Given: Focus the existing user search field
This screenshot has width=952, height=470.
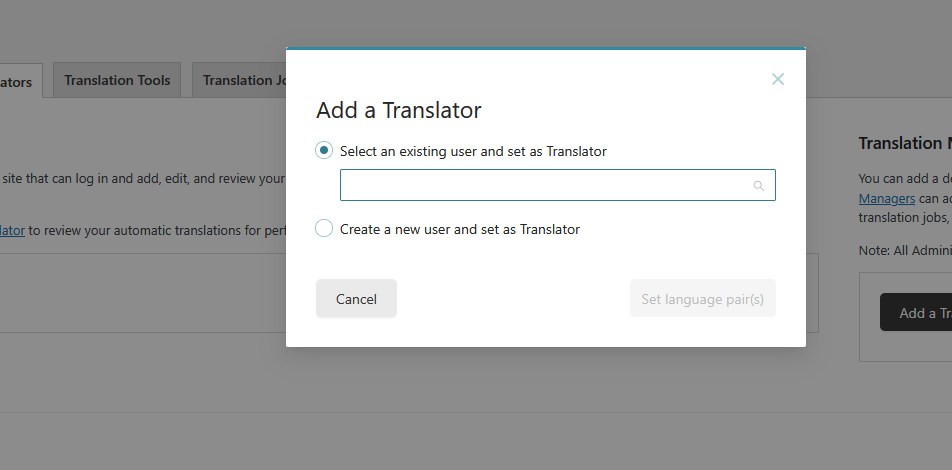Looking at the screenshot, I should coord(545,185).
